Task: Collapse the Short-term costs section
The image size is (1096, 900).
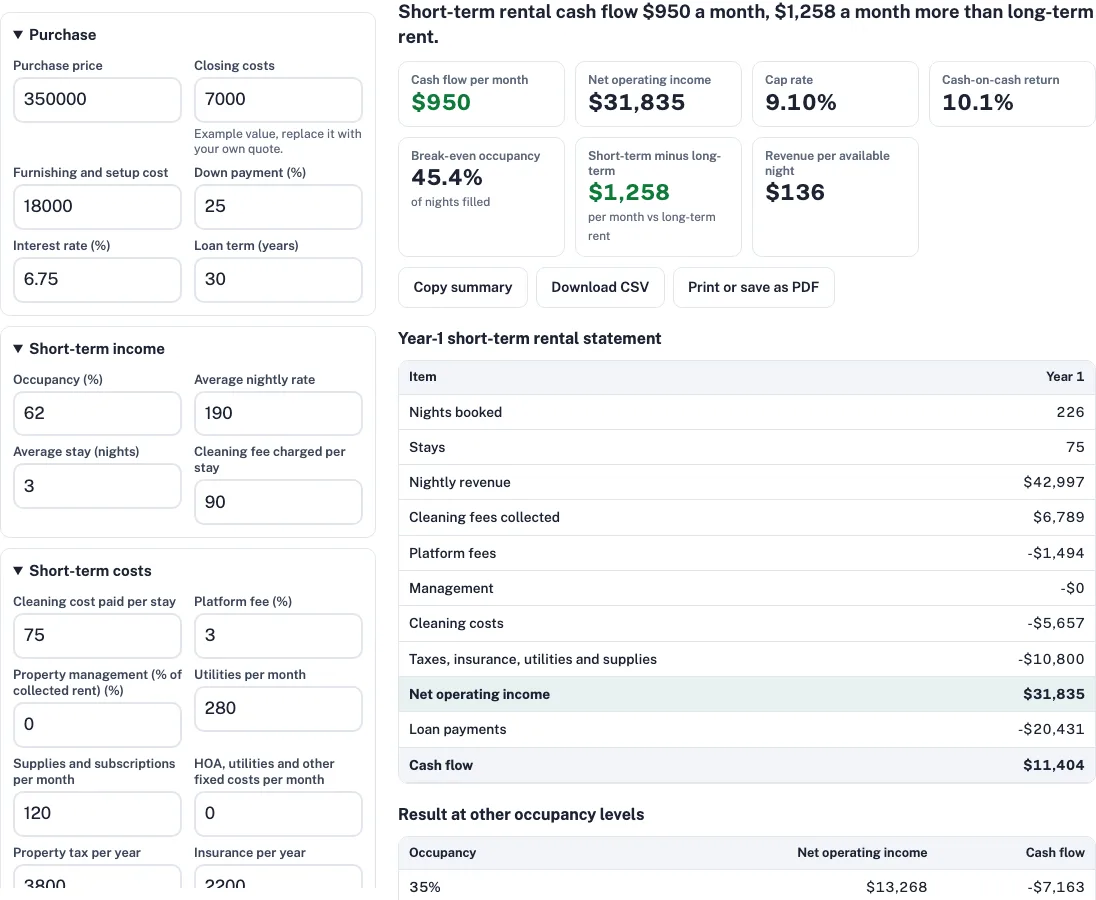Action: (x=82, y=571)
